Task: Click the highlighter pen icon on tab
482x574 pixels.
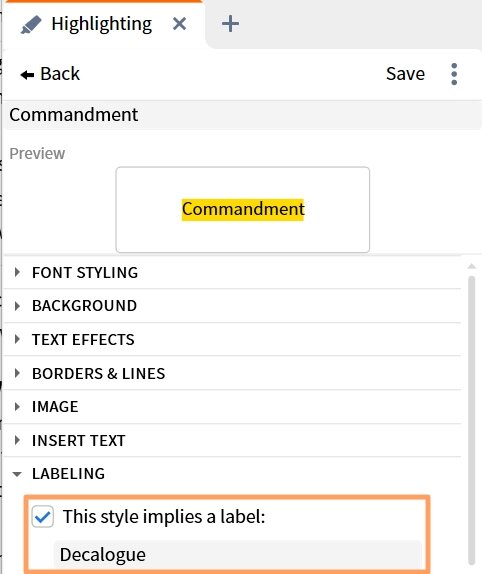Action: point(31,25)
